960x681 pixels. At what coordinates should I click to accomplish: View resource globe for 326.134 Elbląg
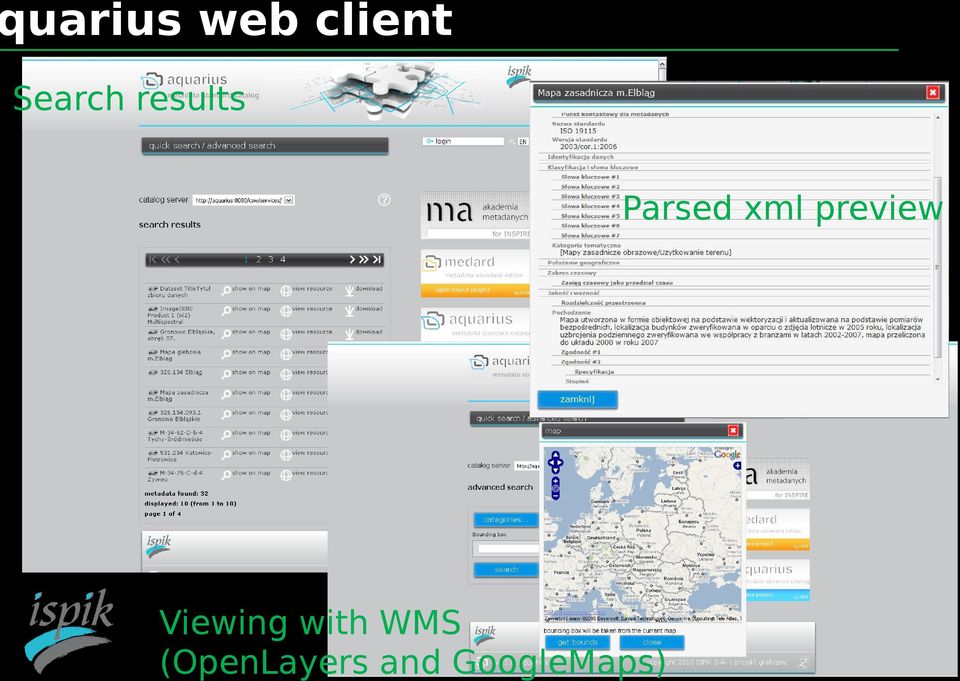286,374
